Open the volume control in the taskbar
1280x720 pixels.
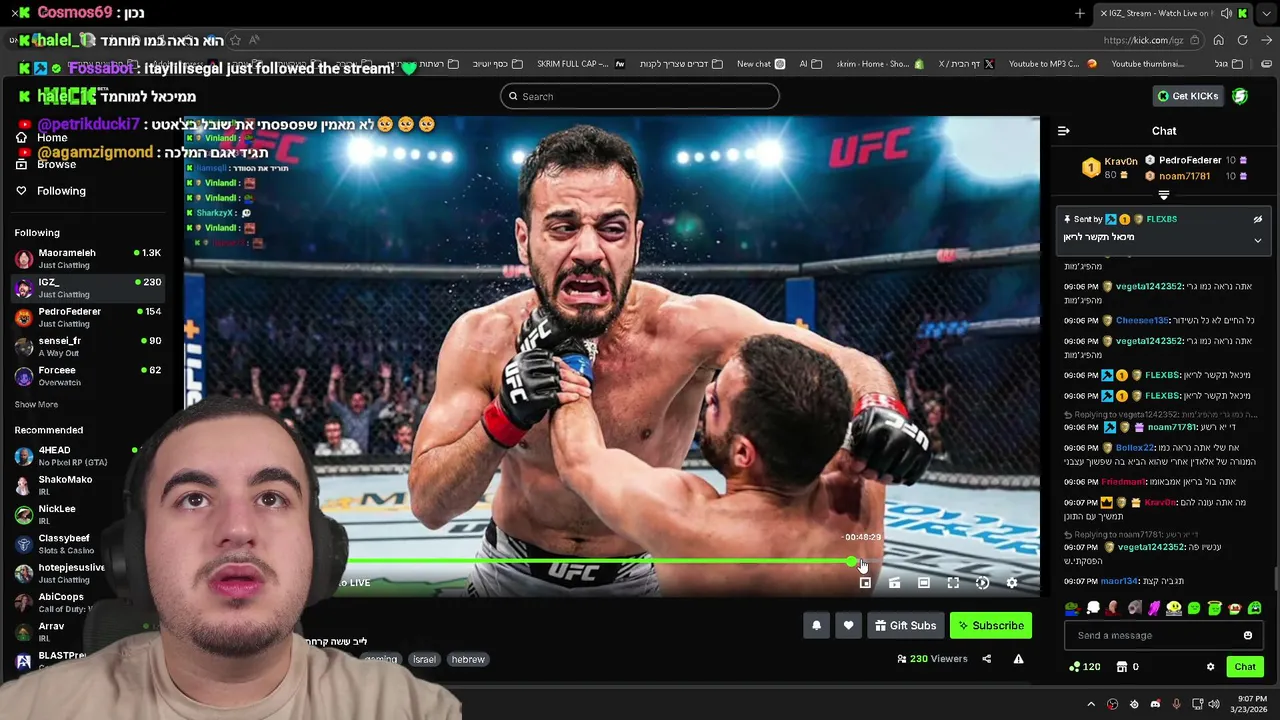point(1214,704)
